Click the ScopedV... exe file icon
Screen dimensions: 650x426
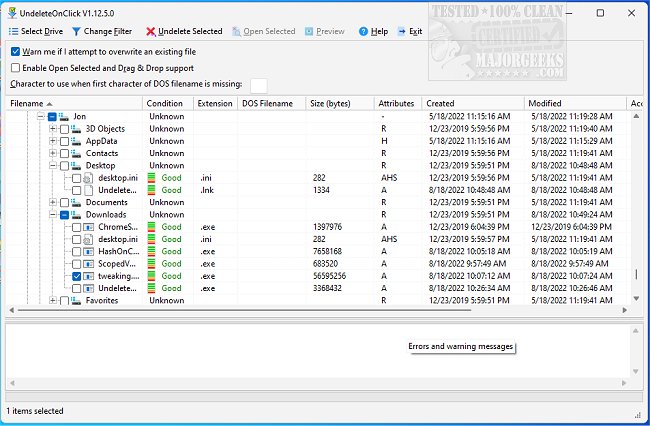88,264
